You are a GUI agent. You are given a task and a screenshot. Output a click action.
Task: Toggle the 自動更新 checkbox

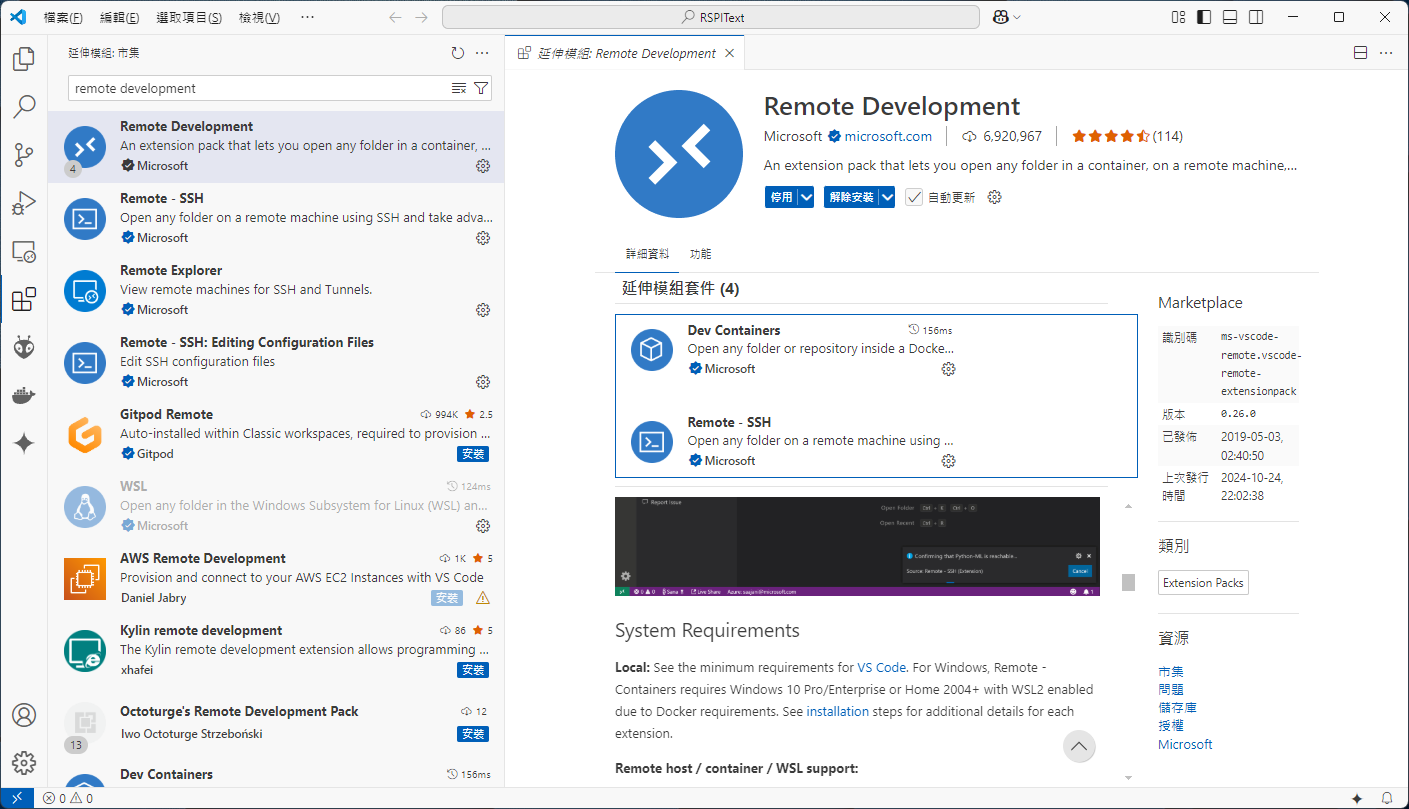(914, 198)
